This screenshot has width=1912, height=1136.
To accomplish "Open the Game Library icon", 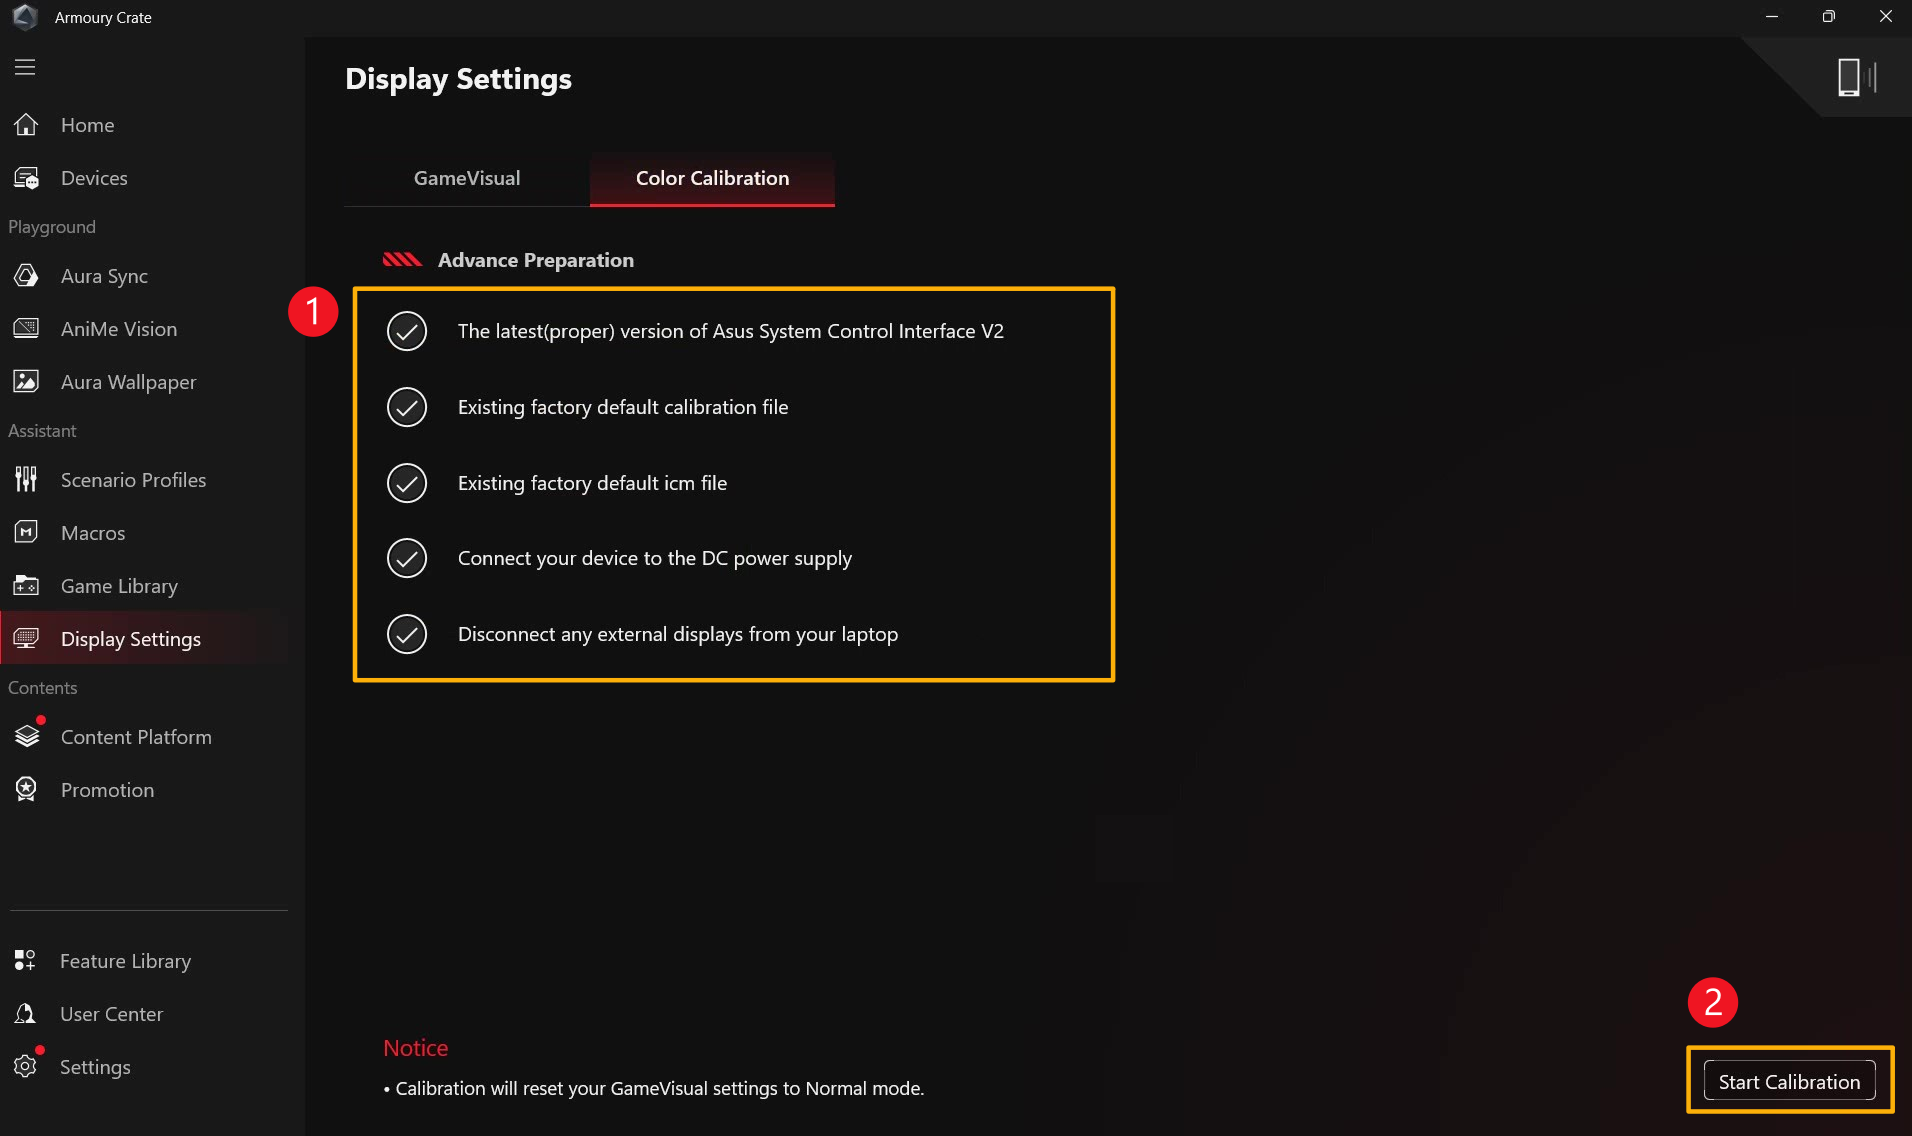I will click(x=26, y=586).
